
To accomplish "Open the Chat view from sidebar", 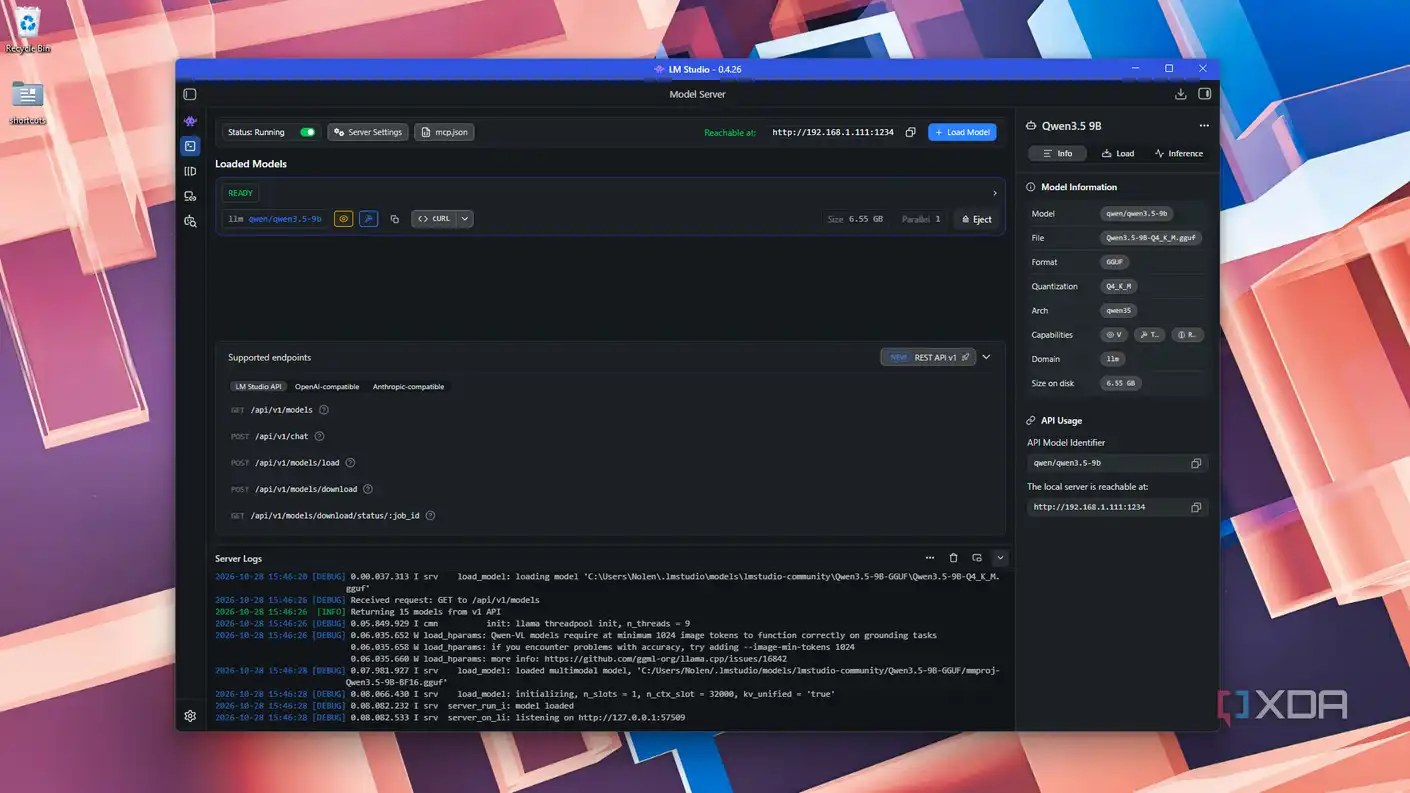I will 190,121.
